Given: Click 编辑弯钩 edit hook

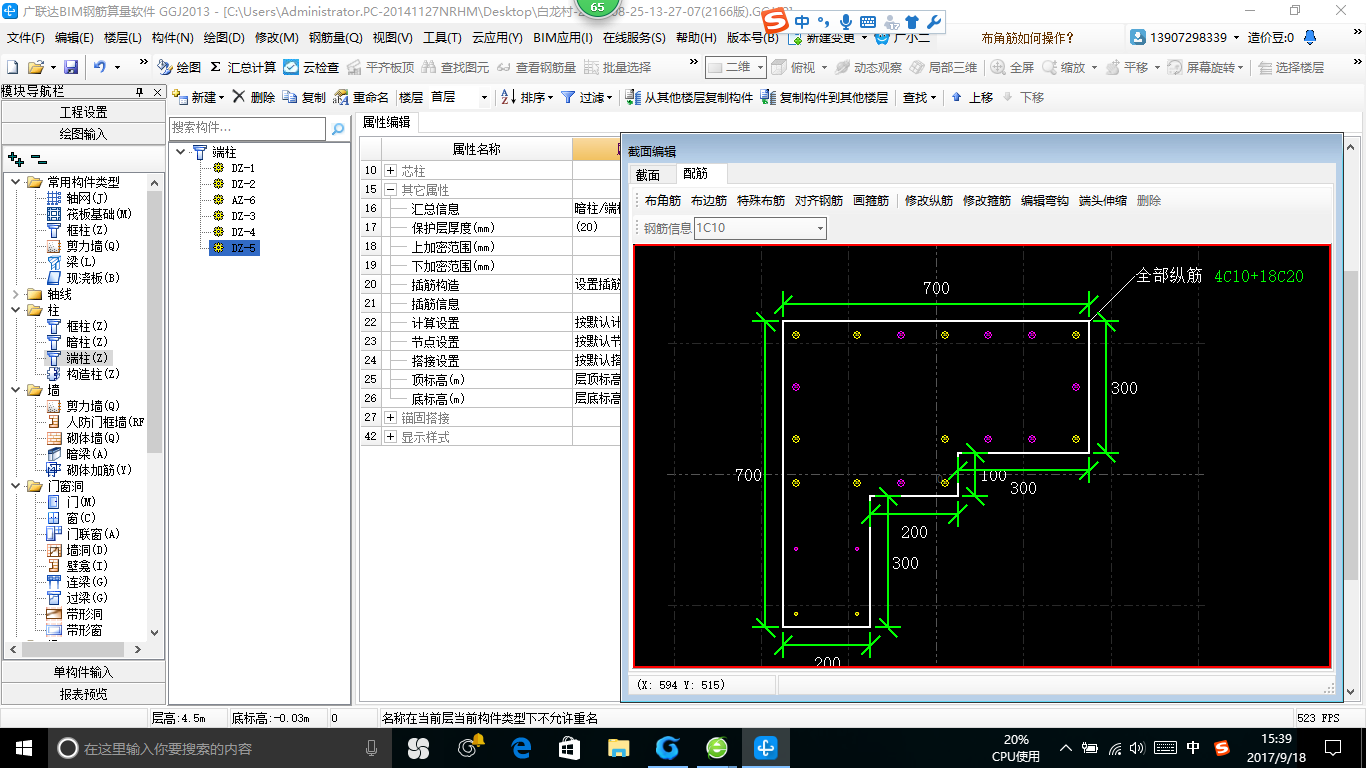Looking at the screenshot, I should pyautogui.click(x=1045, y=201).
